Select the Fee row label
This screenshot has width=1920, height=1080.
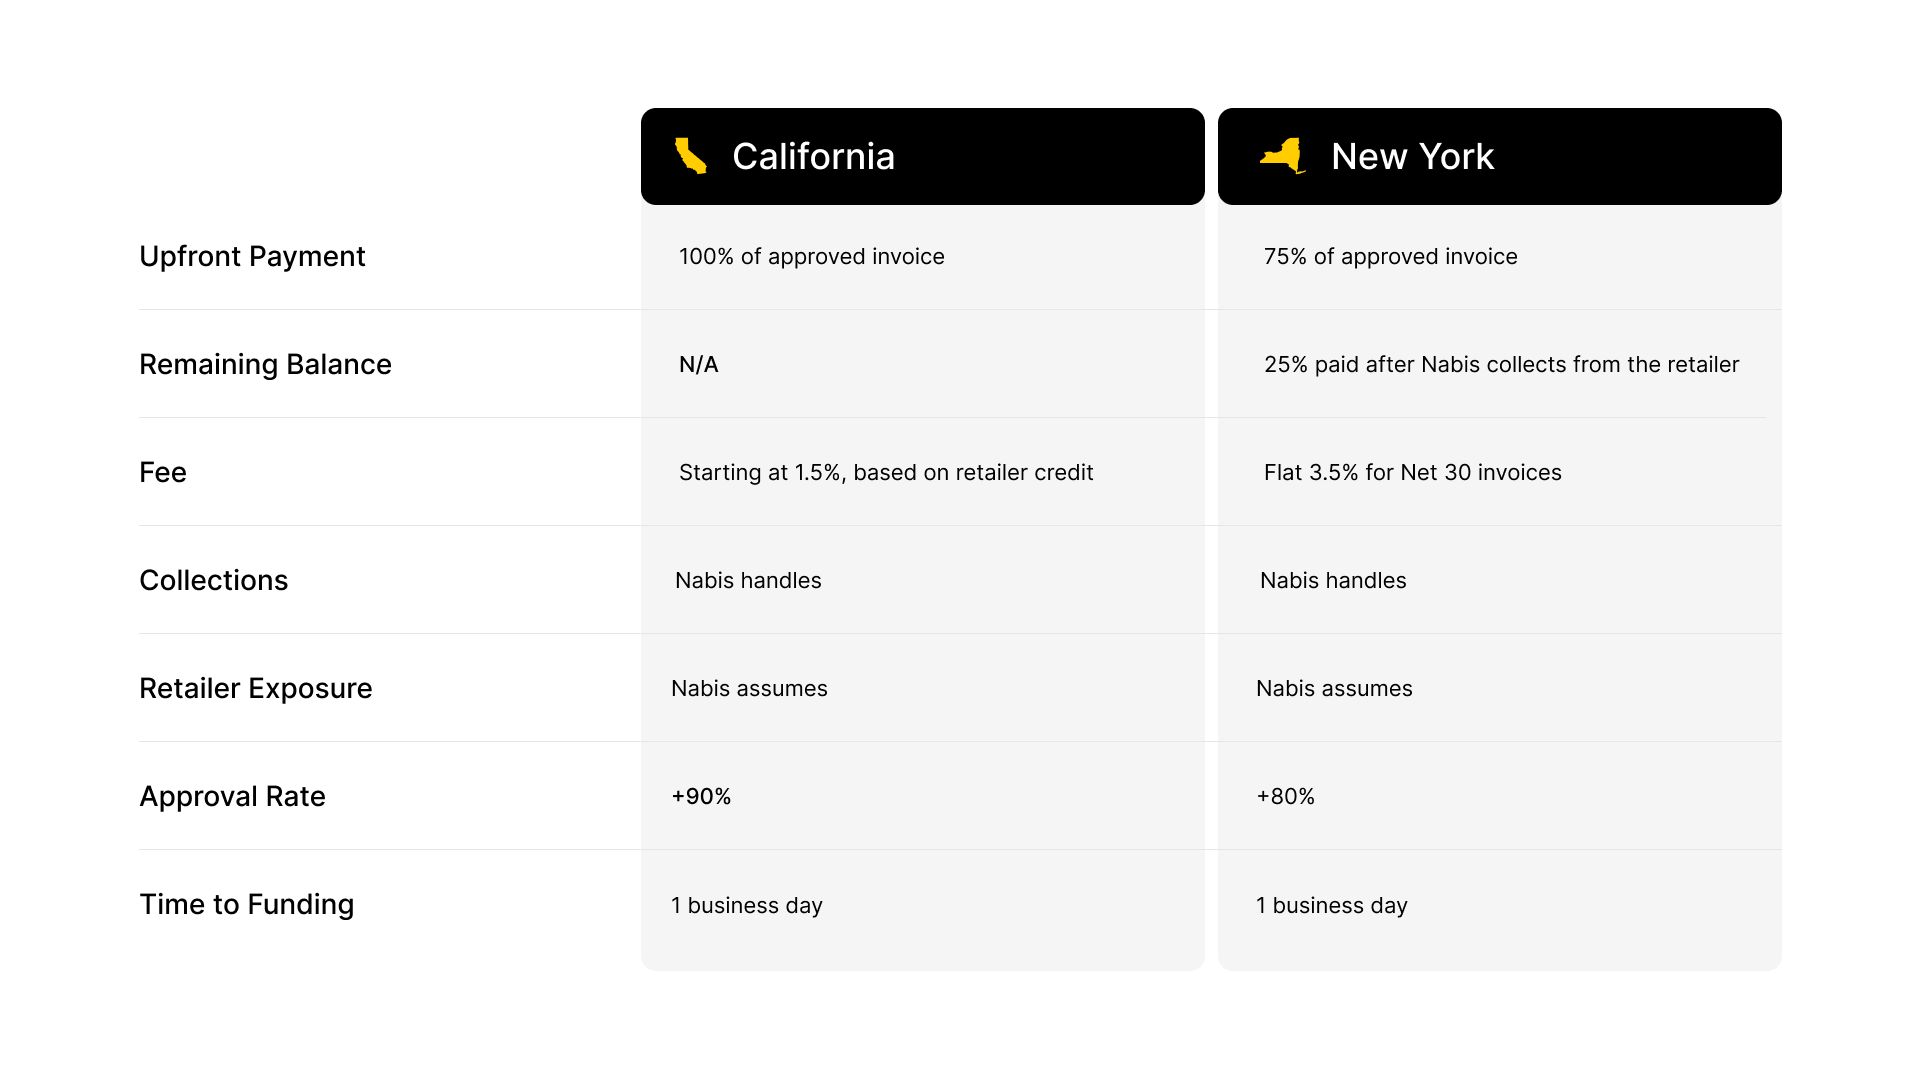[163, 472]
